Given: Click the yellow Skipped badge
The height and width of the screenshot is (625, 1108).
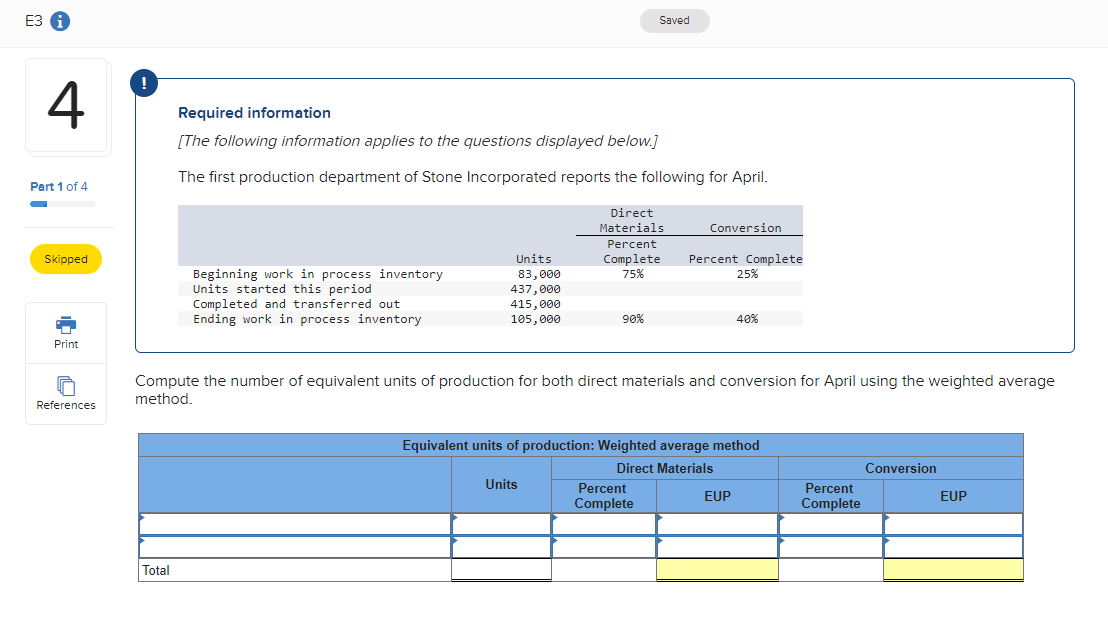Looking at the screenshot, I should click(66, 259).
